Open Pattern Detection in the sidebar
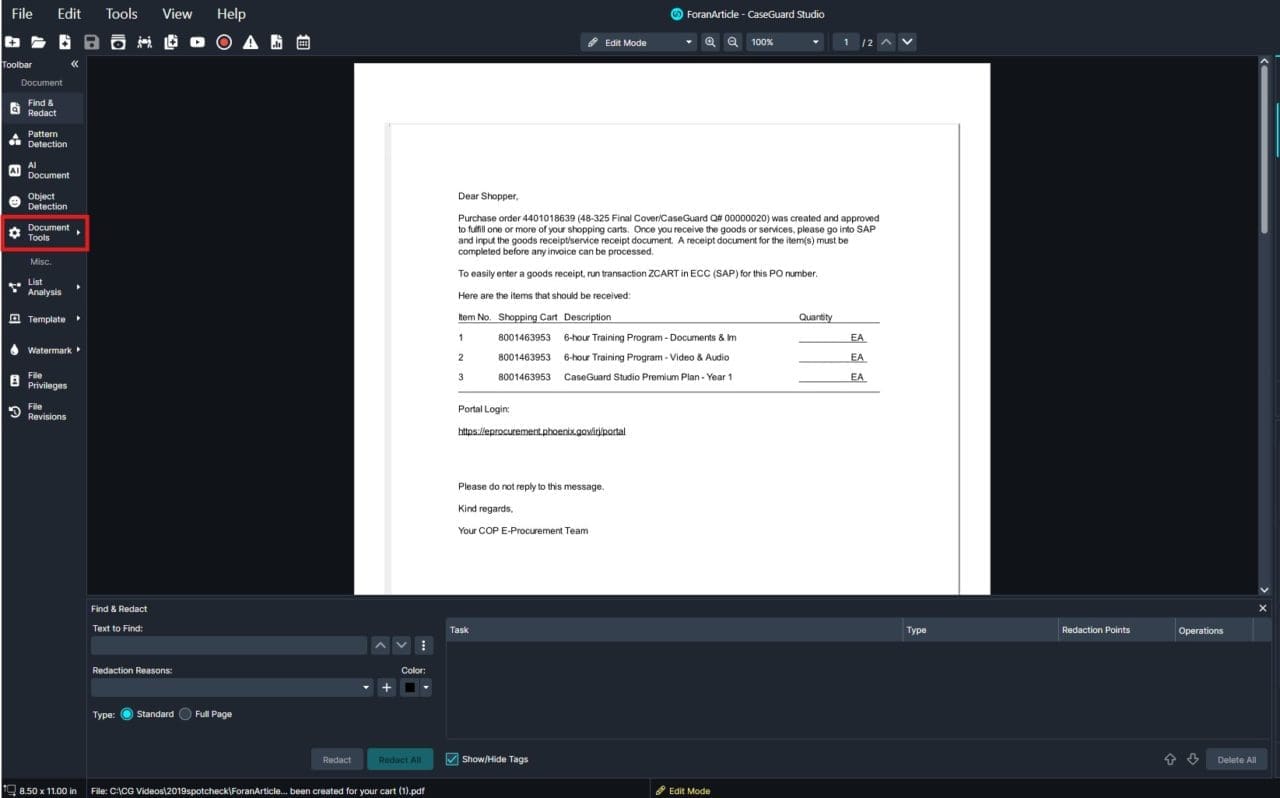This screenshot has height=798, width=1280. tap(42, 139)
